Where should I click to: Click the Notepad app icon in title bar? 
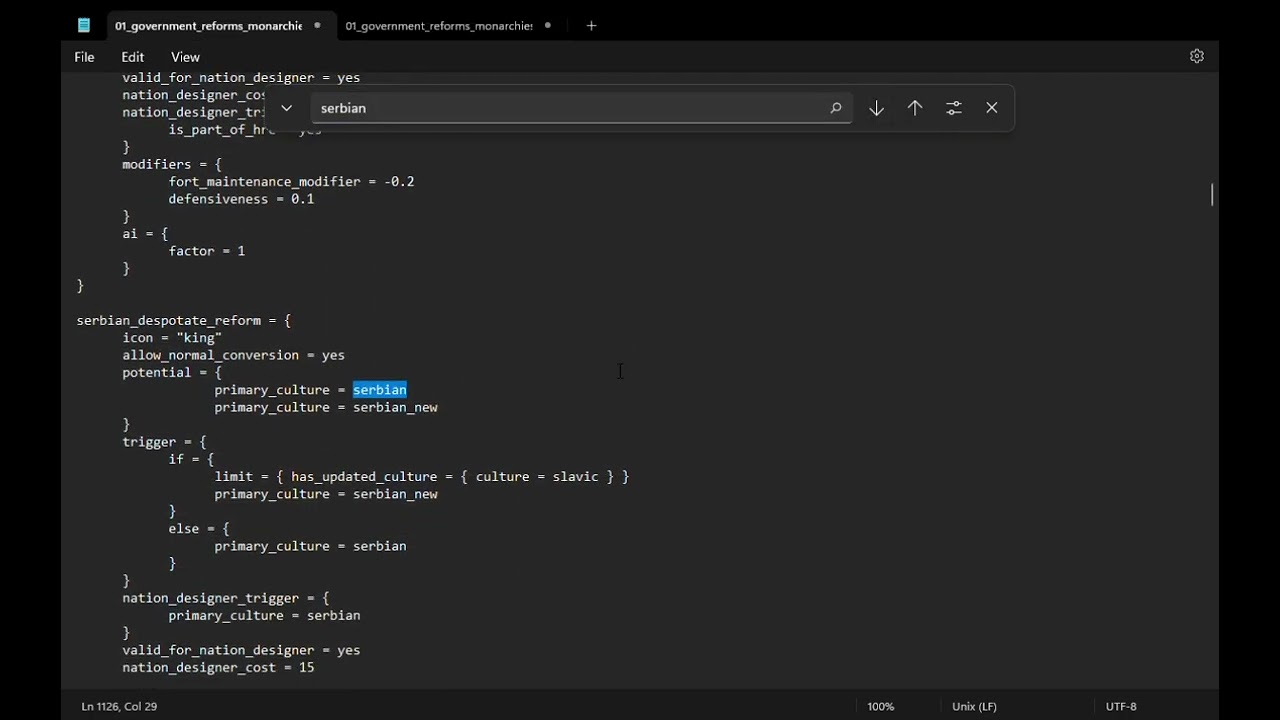tap(84, 25)
